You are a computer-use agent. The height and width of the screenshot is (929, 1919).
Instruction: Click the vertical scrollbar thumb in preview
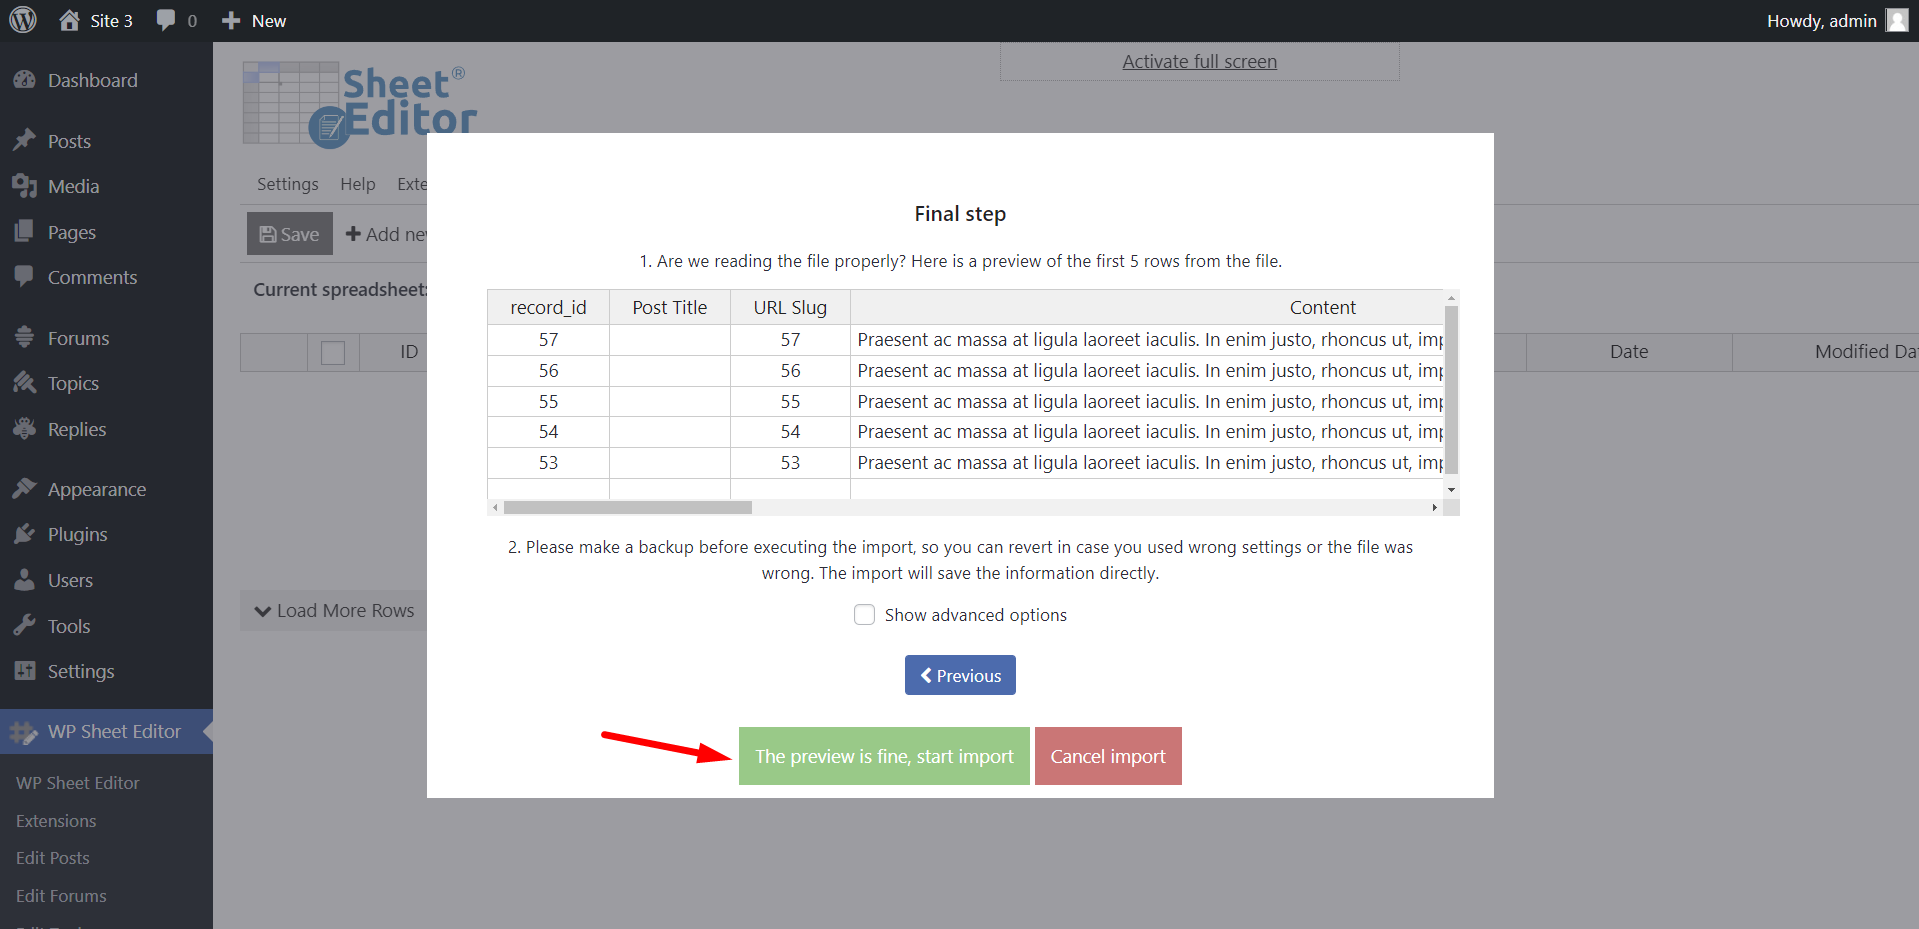tap(1452, 390)
